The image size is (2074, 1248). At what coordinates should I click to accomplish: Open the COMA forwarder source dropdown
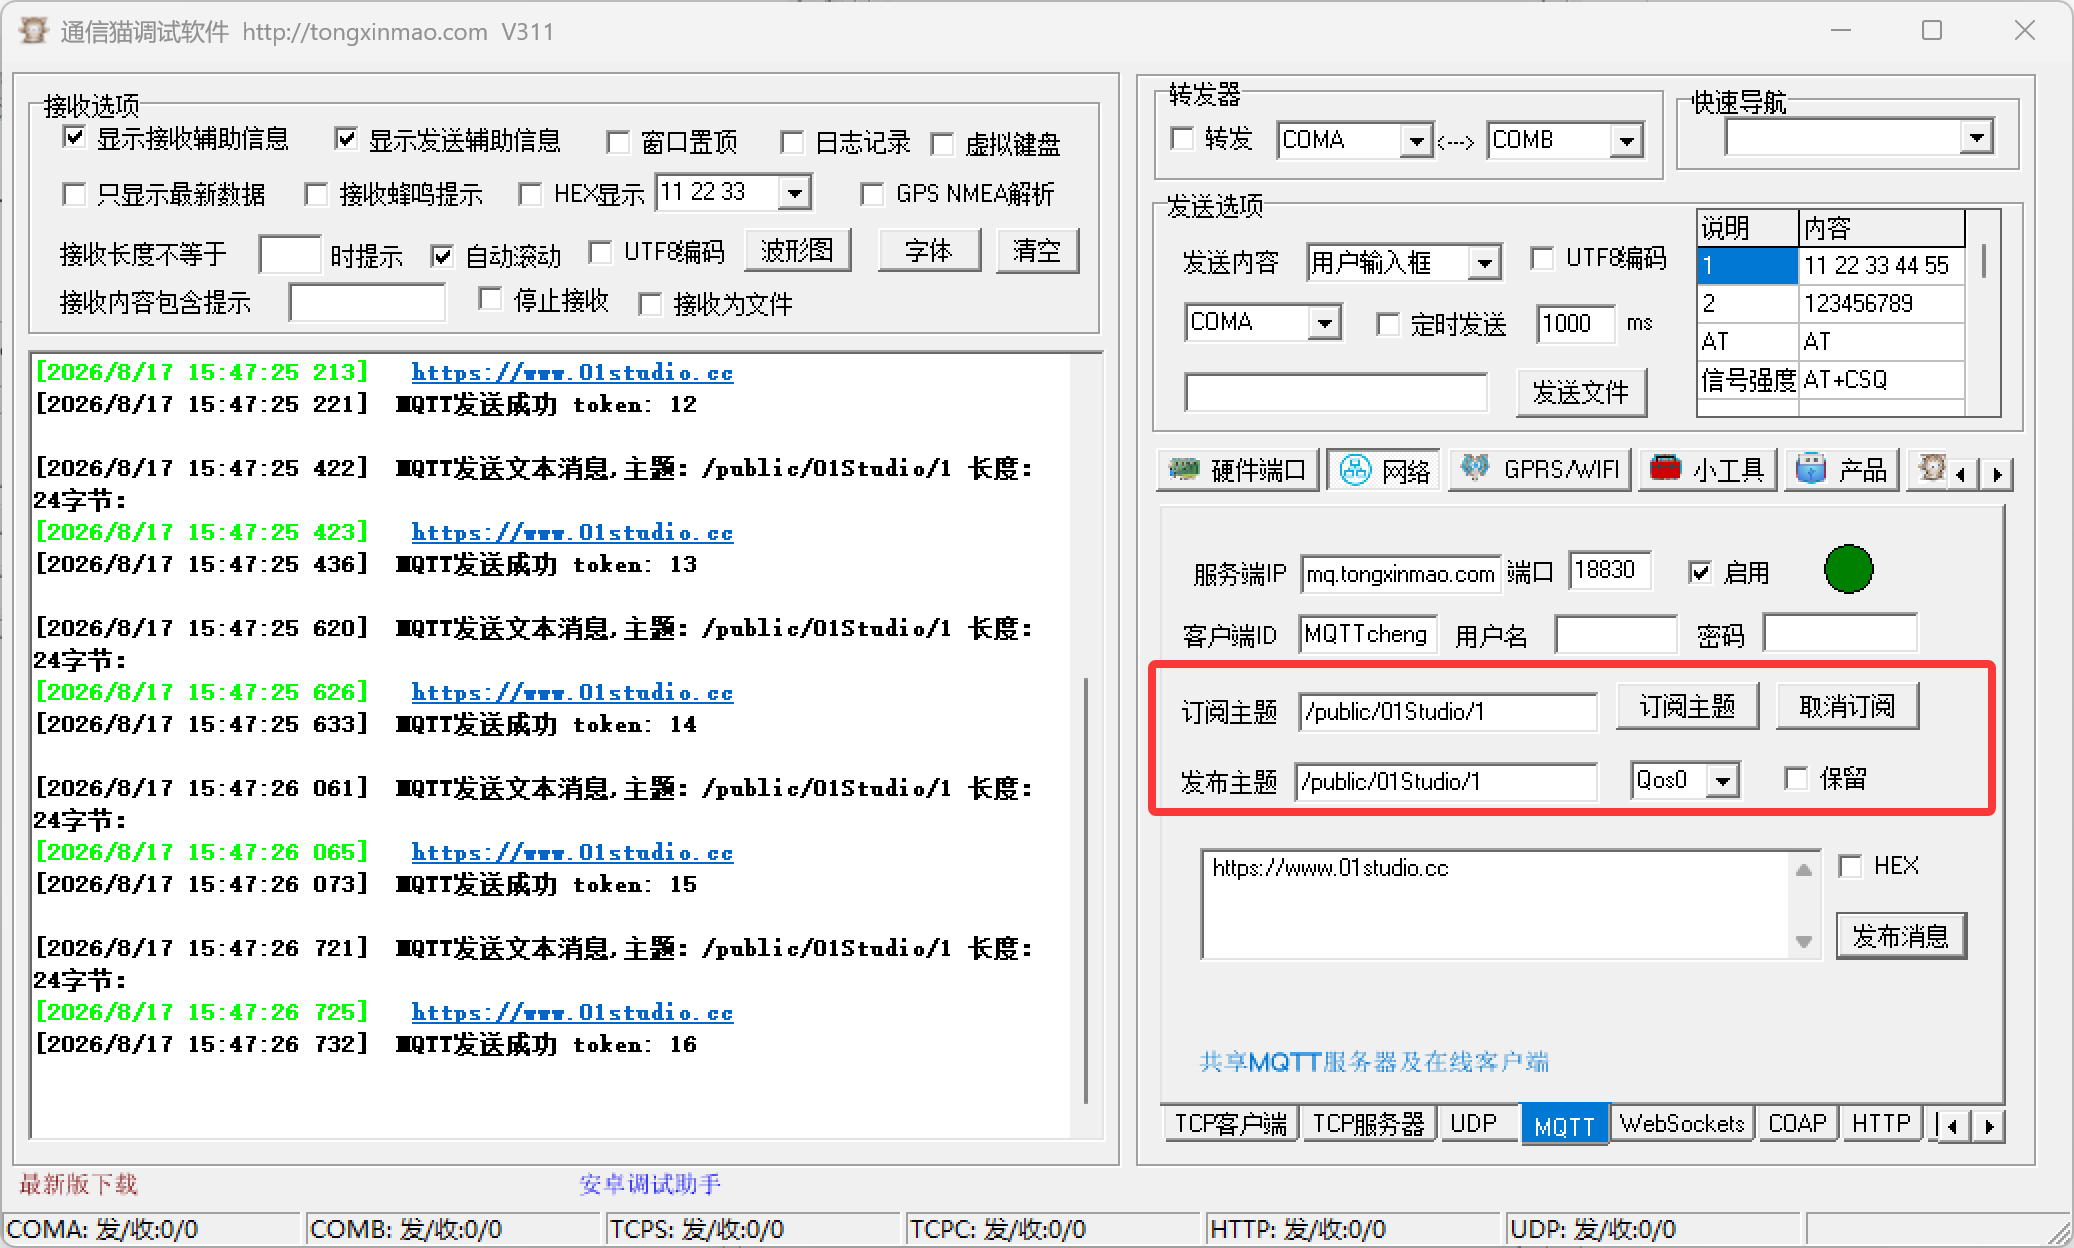click(1415, 141)
